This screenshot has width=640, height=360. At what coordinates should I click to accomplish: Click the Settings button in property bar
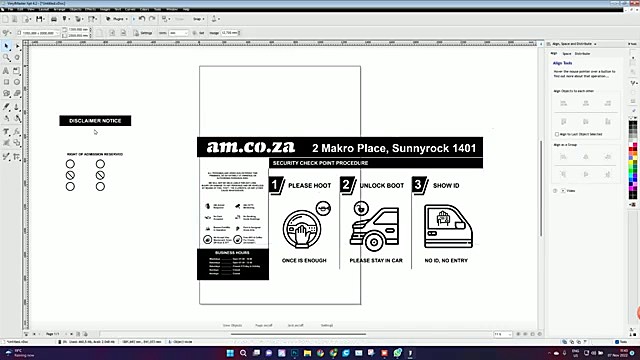(x=143, y=33)
